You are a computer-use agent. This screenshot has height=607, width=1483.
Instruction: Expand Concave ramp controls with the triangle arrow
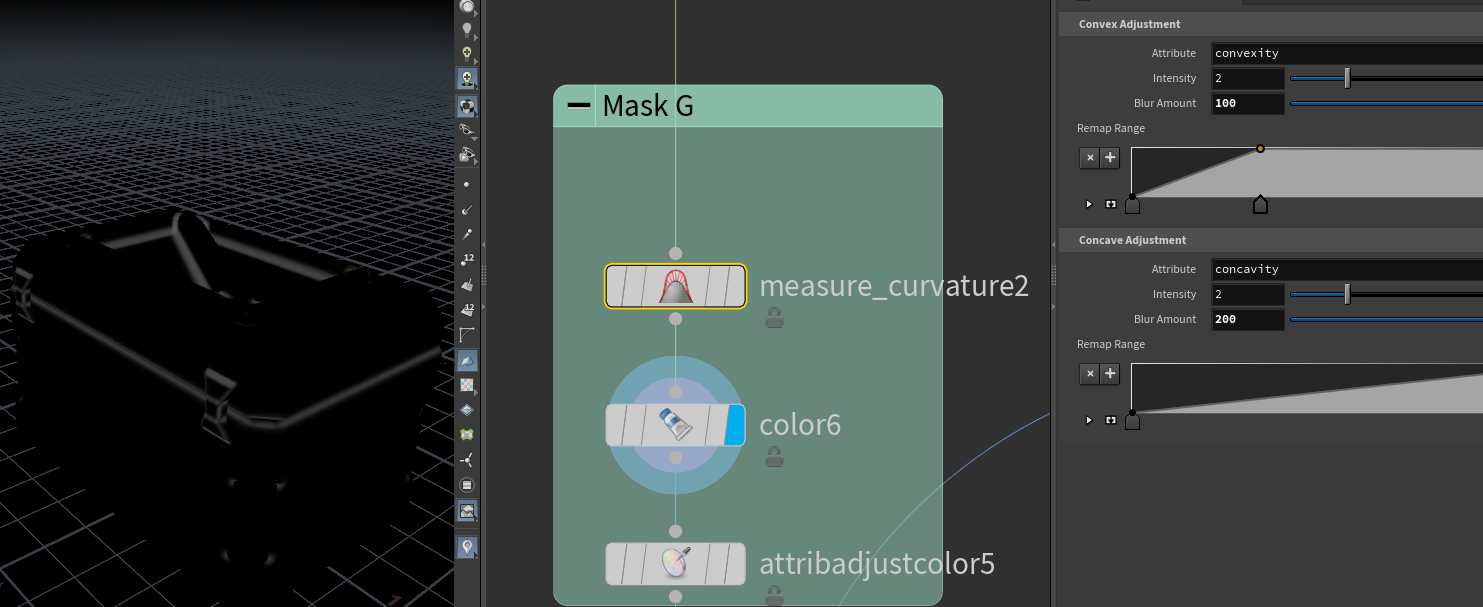(x=1089, y=420)
